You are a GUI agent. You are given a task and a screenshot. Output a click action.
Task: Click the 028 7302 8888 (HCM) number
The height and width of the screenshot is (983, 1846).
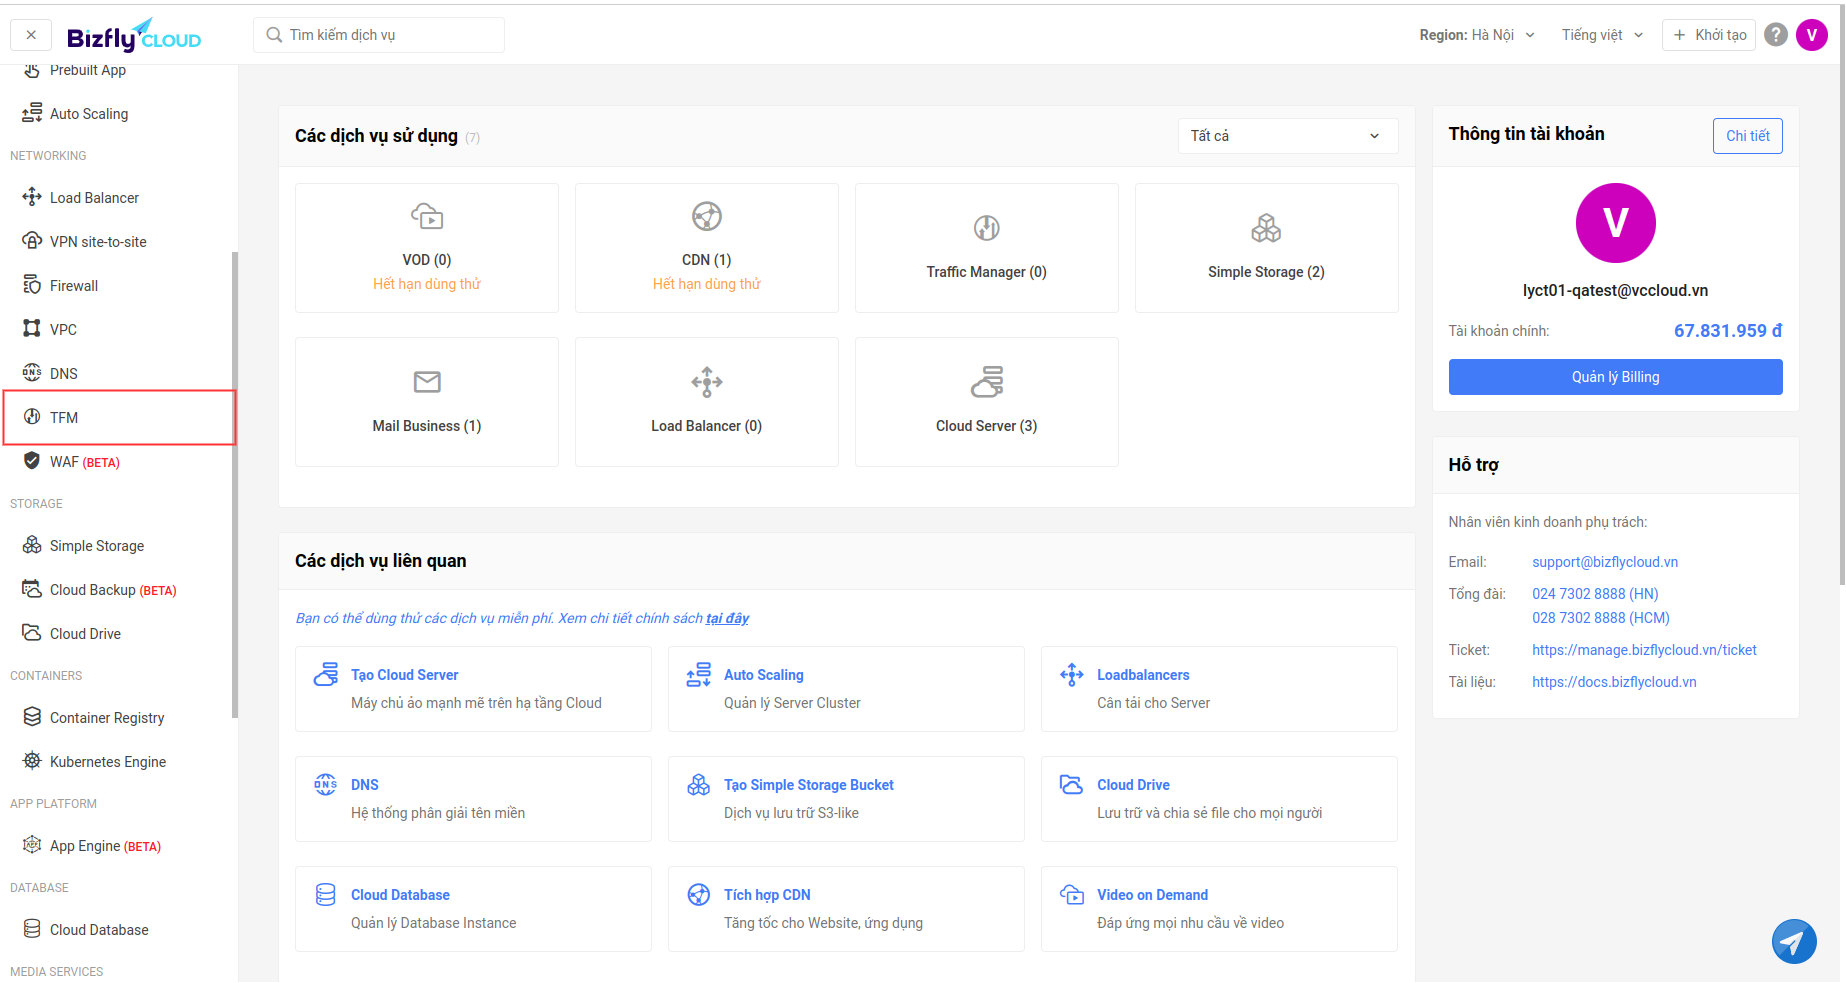[x=1601, y=618]
